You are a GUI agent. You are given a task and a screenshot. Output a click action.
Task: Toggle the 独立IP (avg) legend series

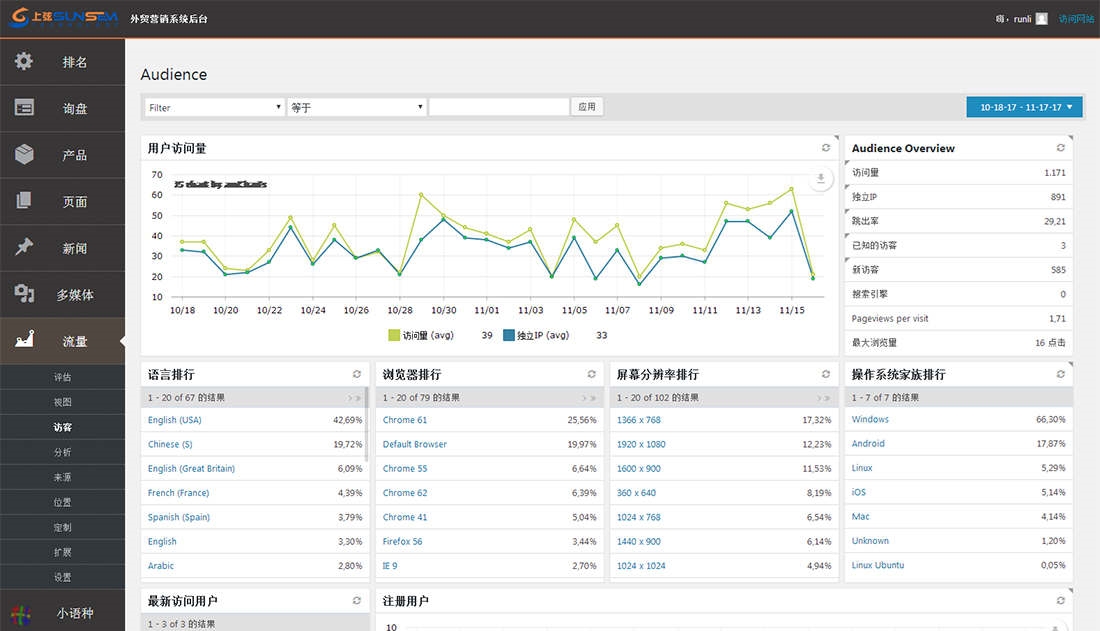[x=536, y=336]
